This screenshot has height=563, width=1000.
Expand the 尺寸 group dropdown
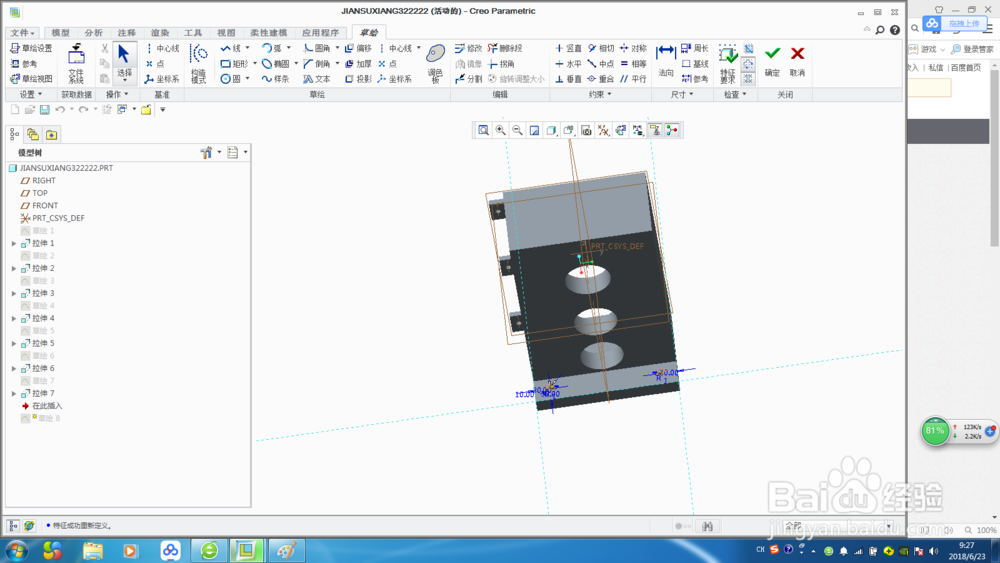682,94
